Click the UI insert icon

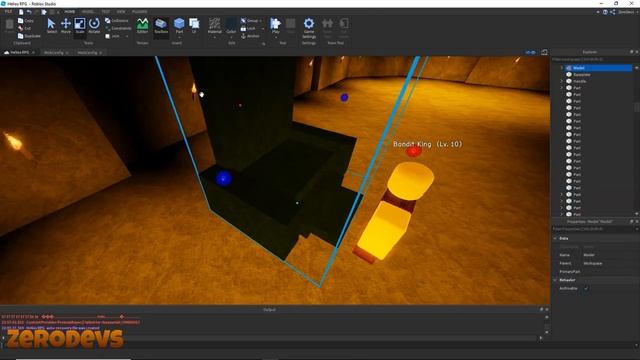pyautogui.click(x=194, y=25)
